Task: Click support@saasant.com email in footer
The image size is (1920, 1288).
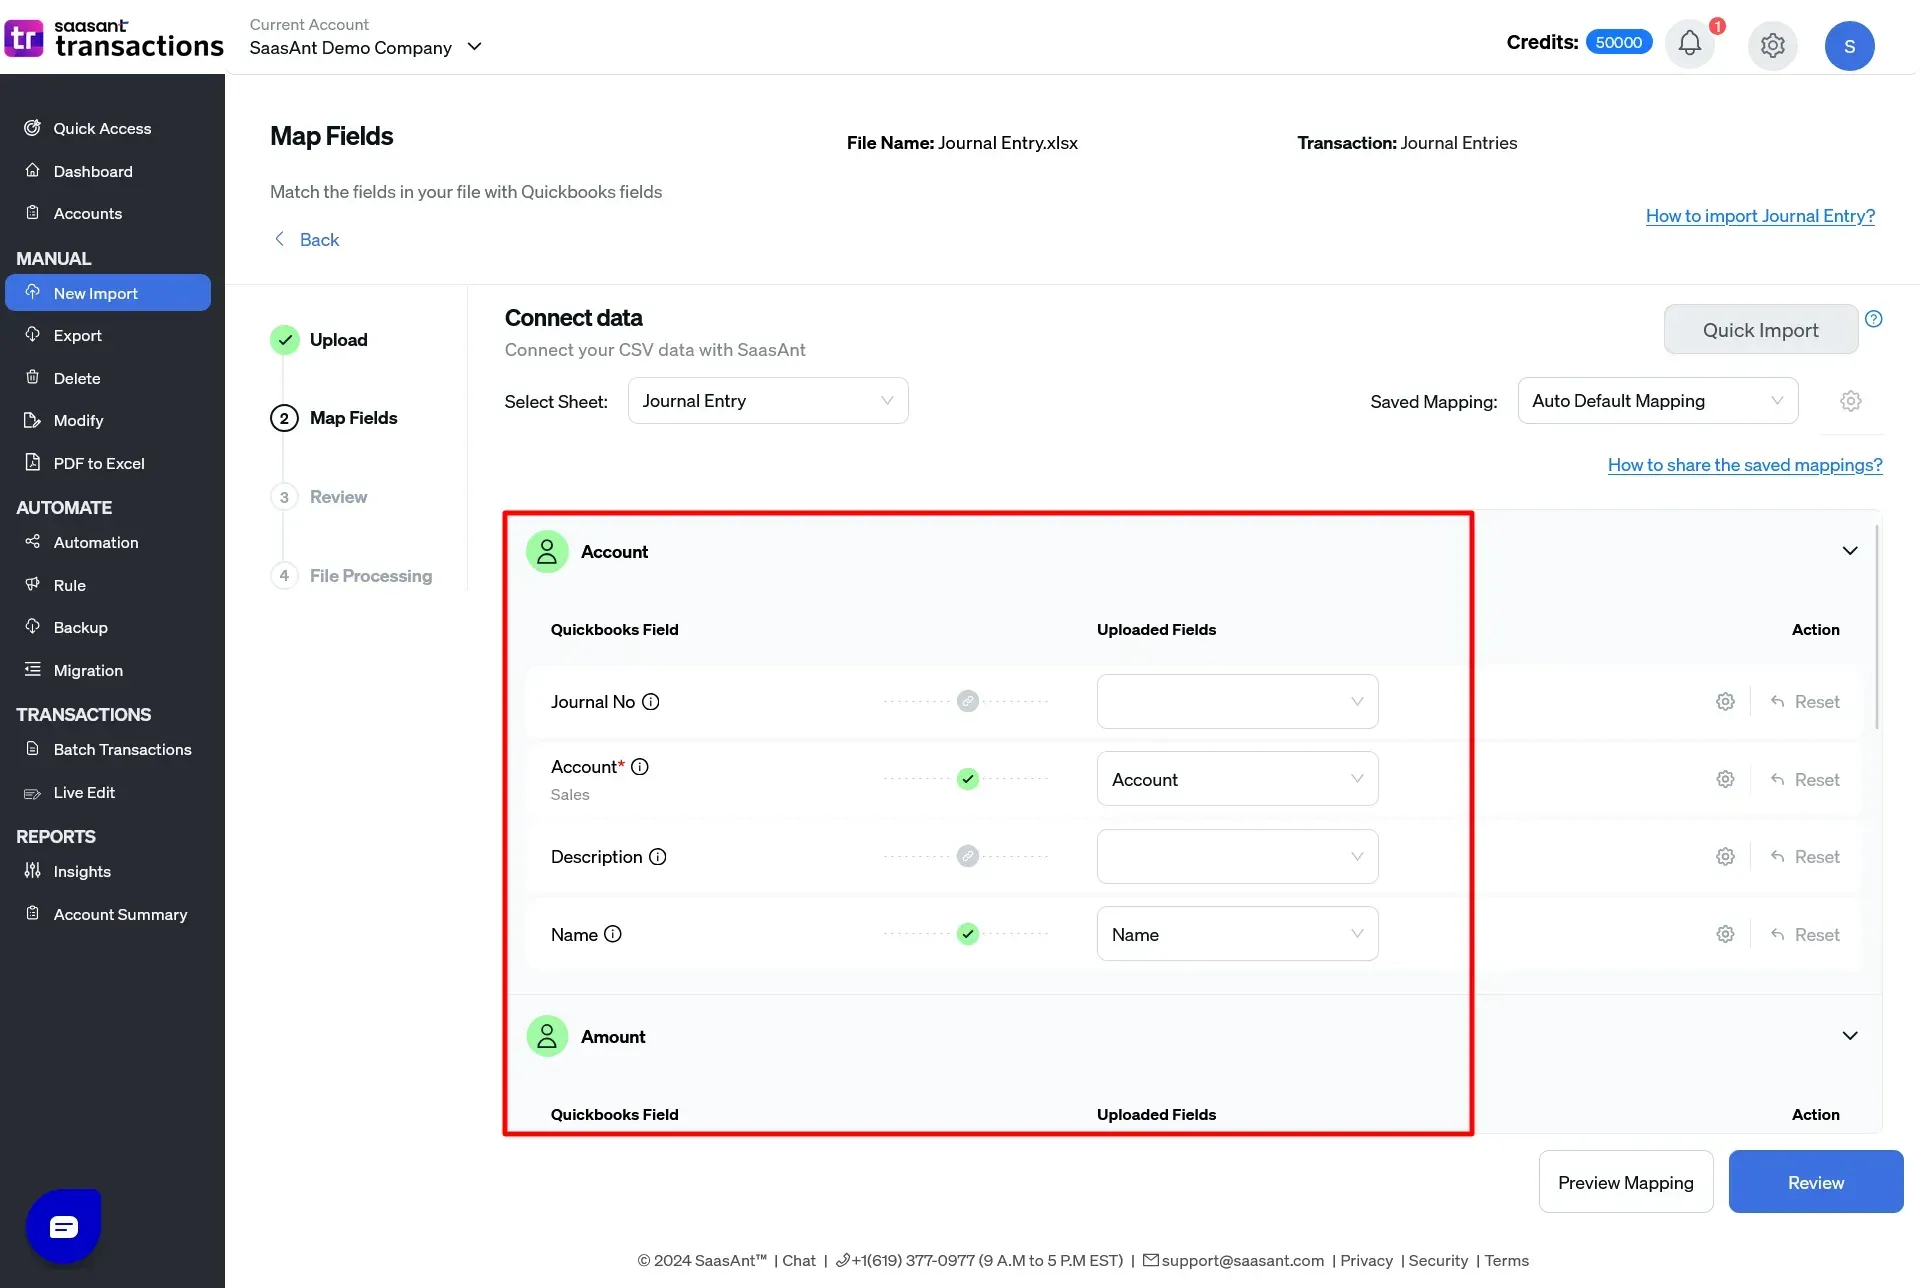Action: 1242,1261
